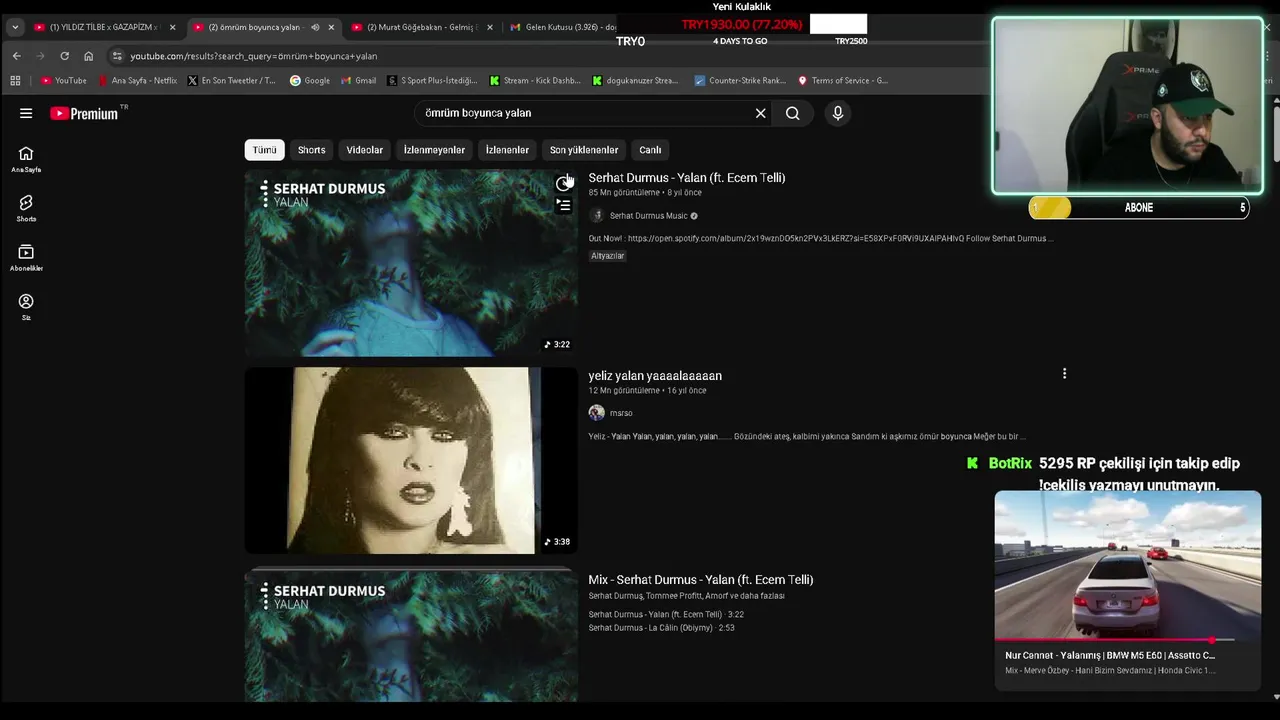Screen dimensions: 1280x720
Task: Go back in browser history
Action: click(x=16, y=56)
